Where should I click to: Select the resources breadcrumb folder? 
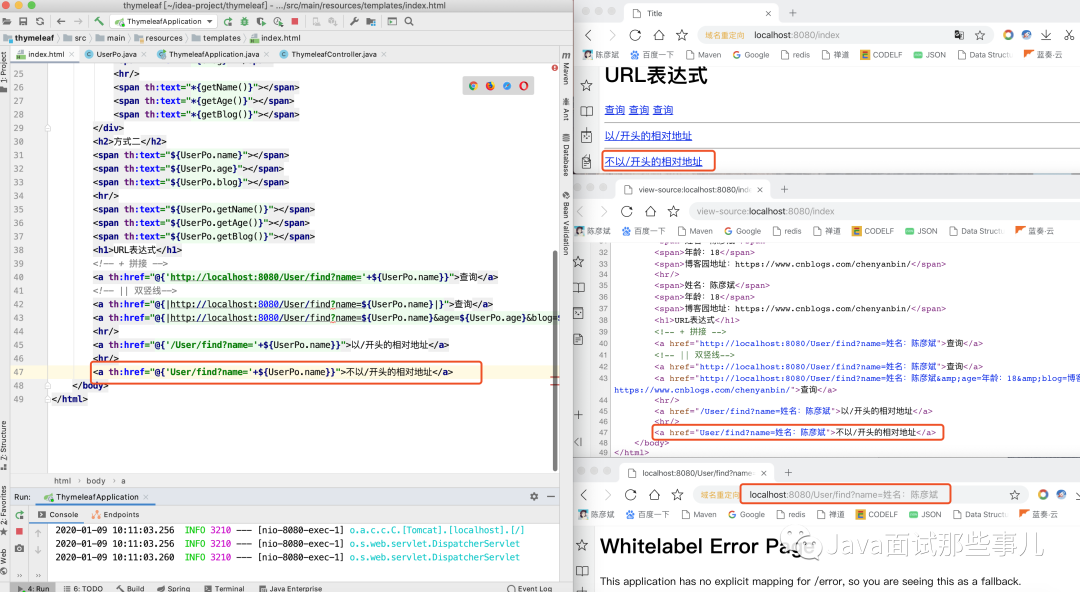pos(158,38)
